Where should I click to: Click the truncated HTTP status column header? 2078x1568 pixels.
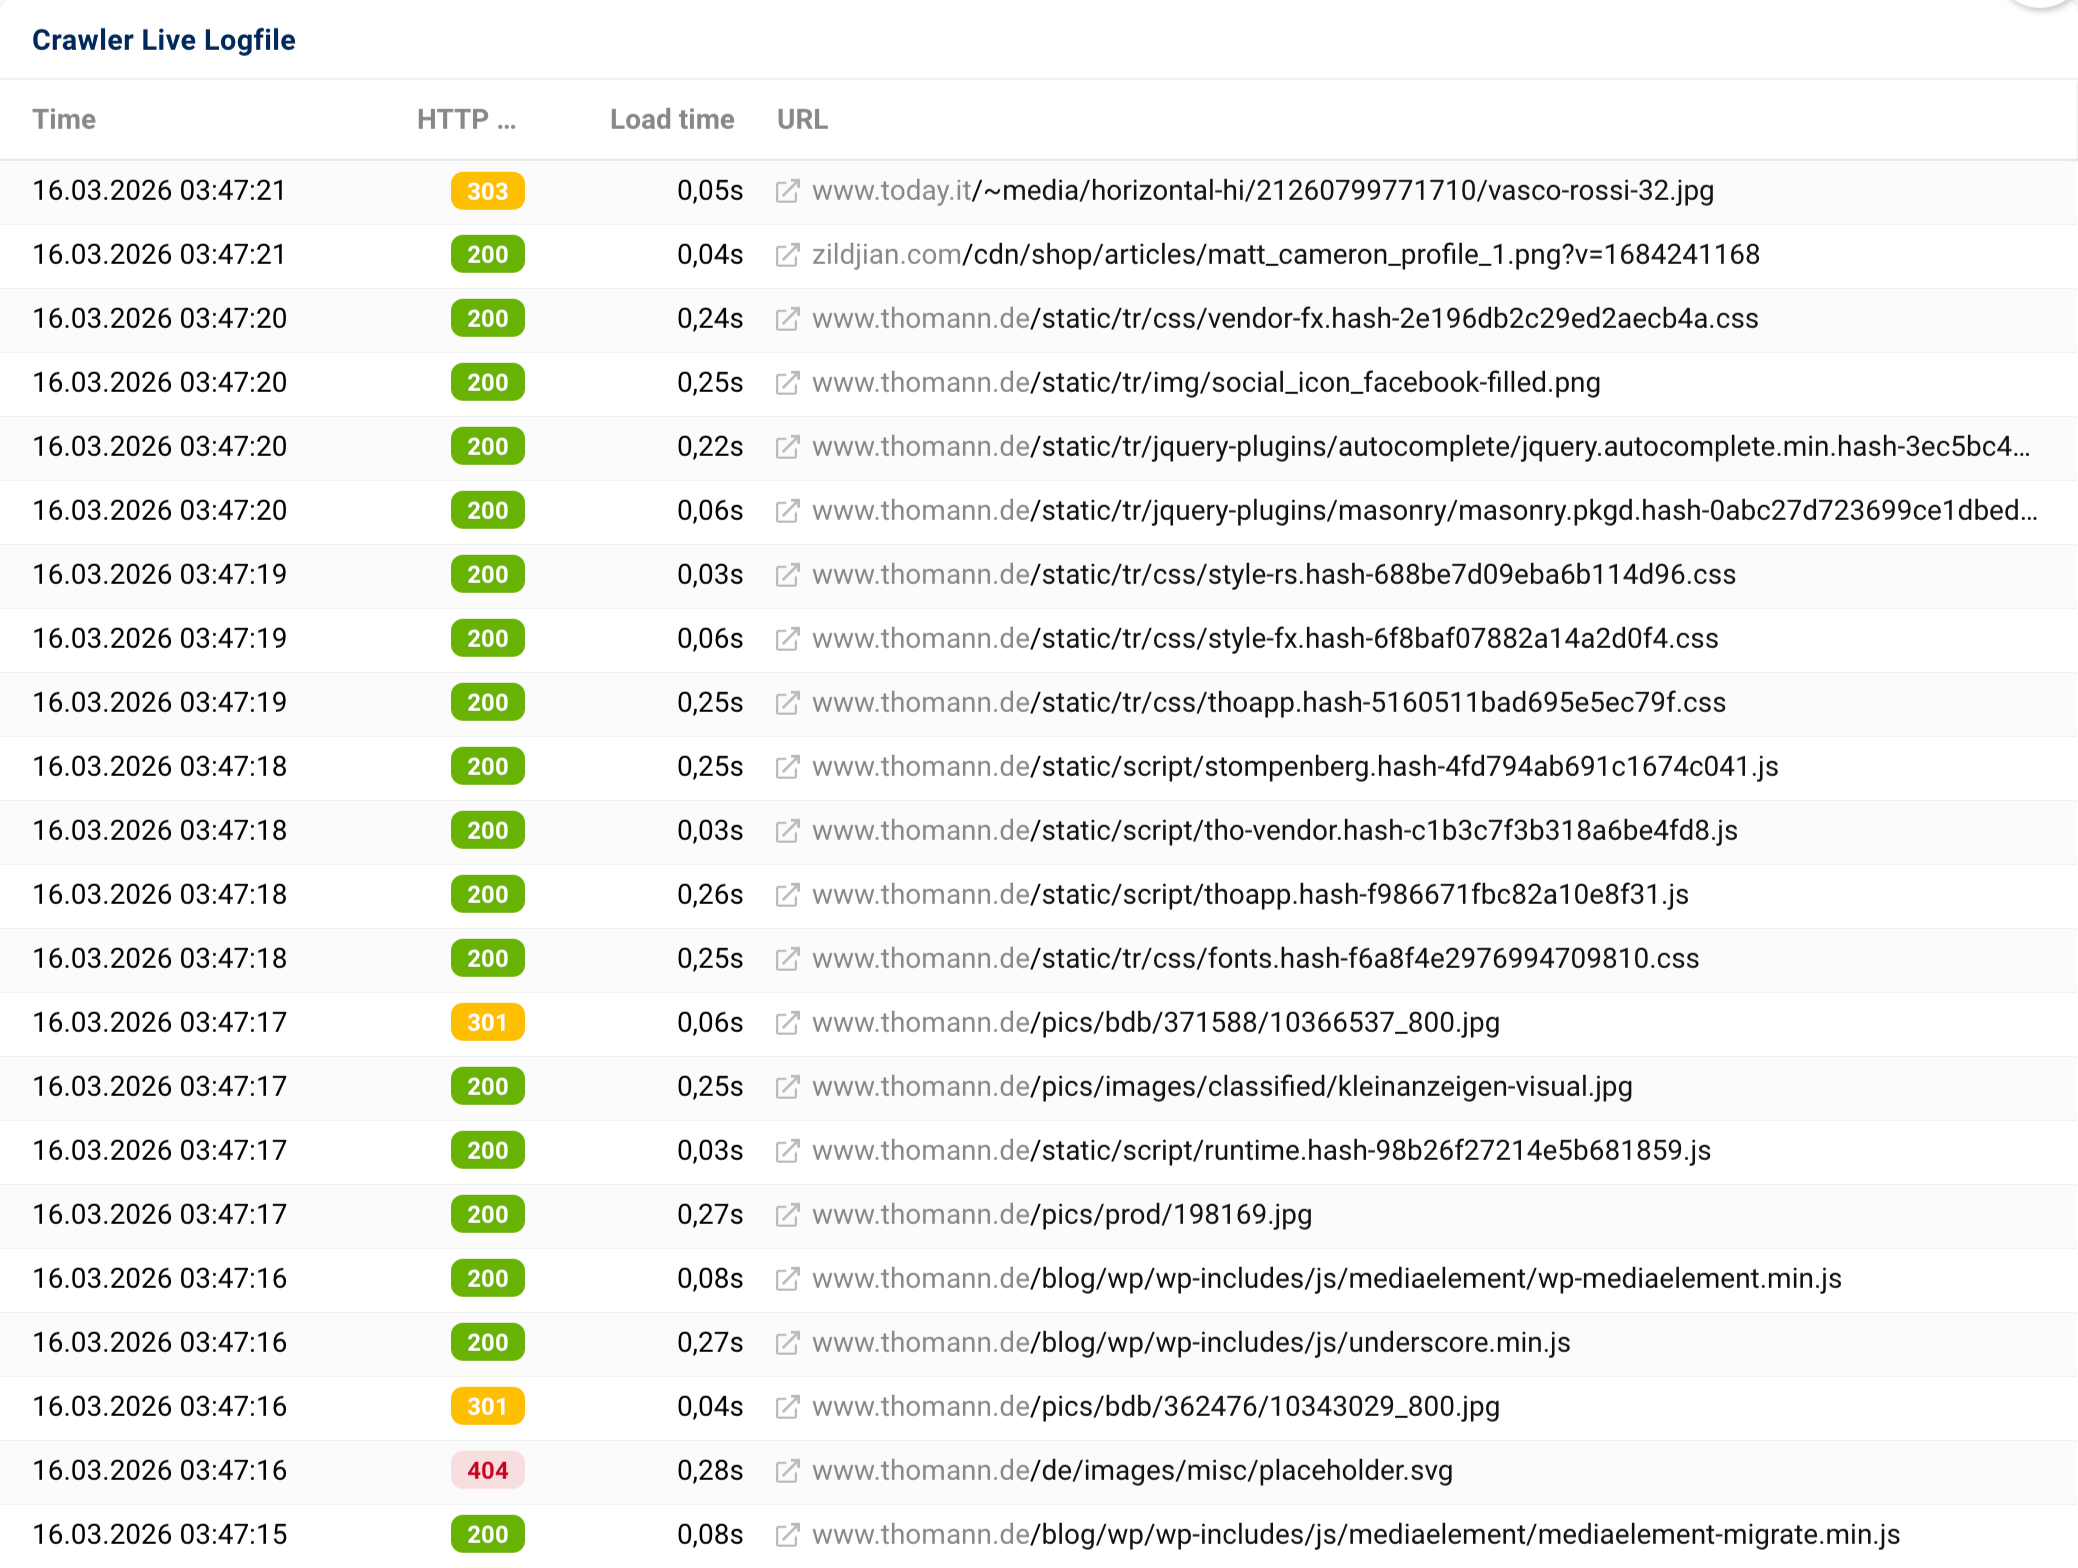(465, 119)
